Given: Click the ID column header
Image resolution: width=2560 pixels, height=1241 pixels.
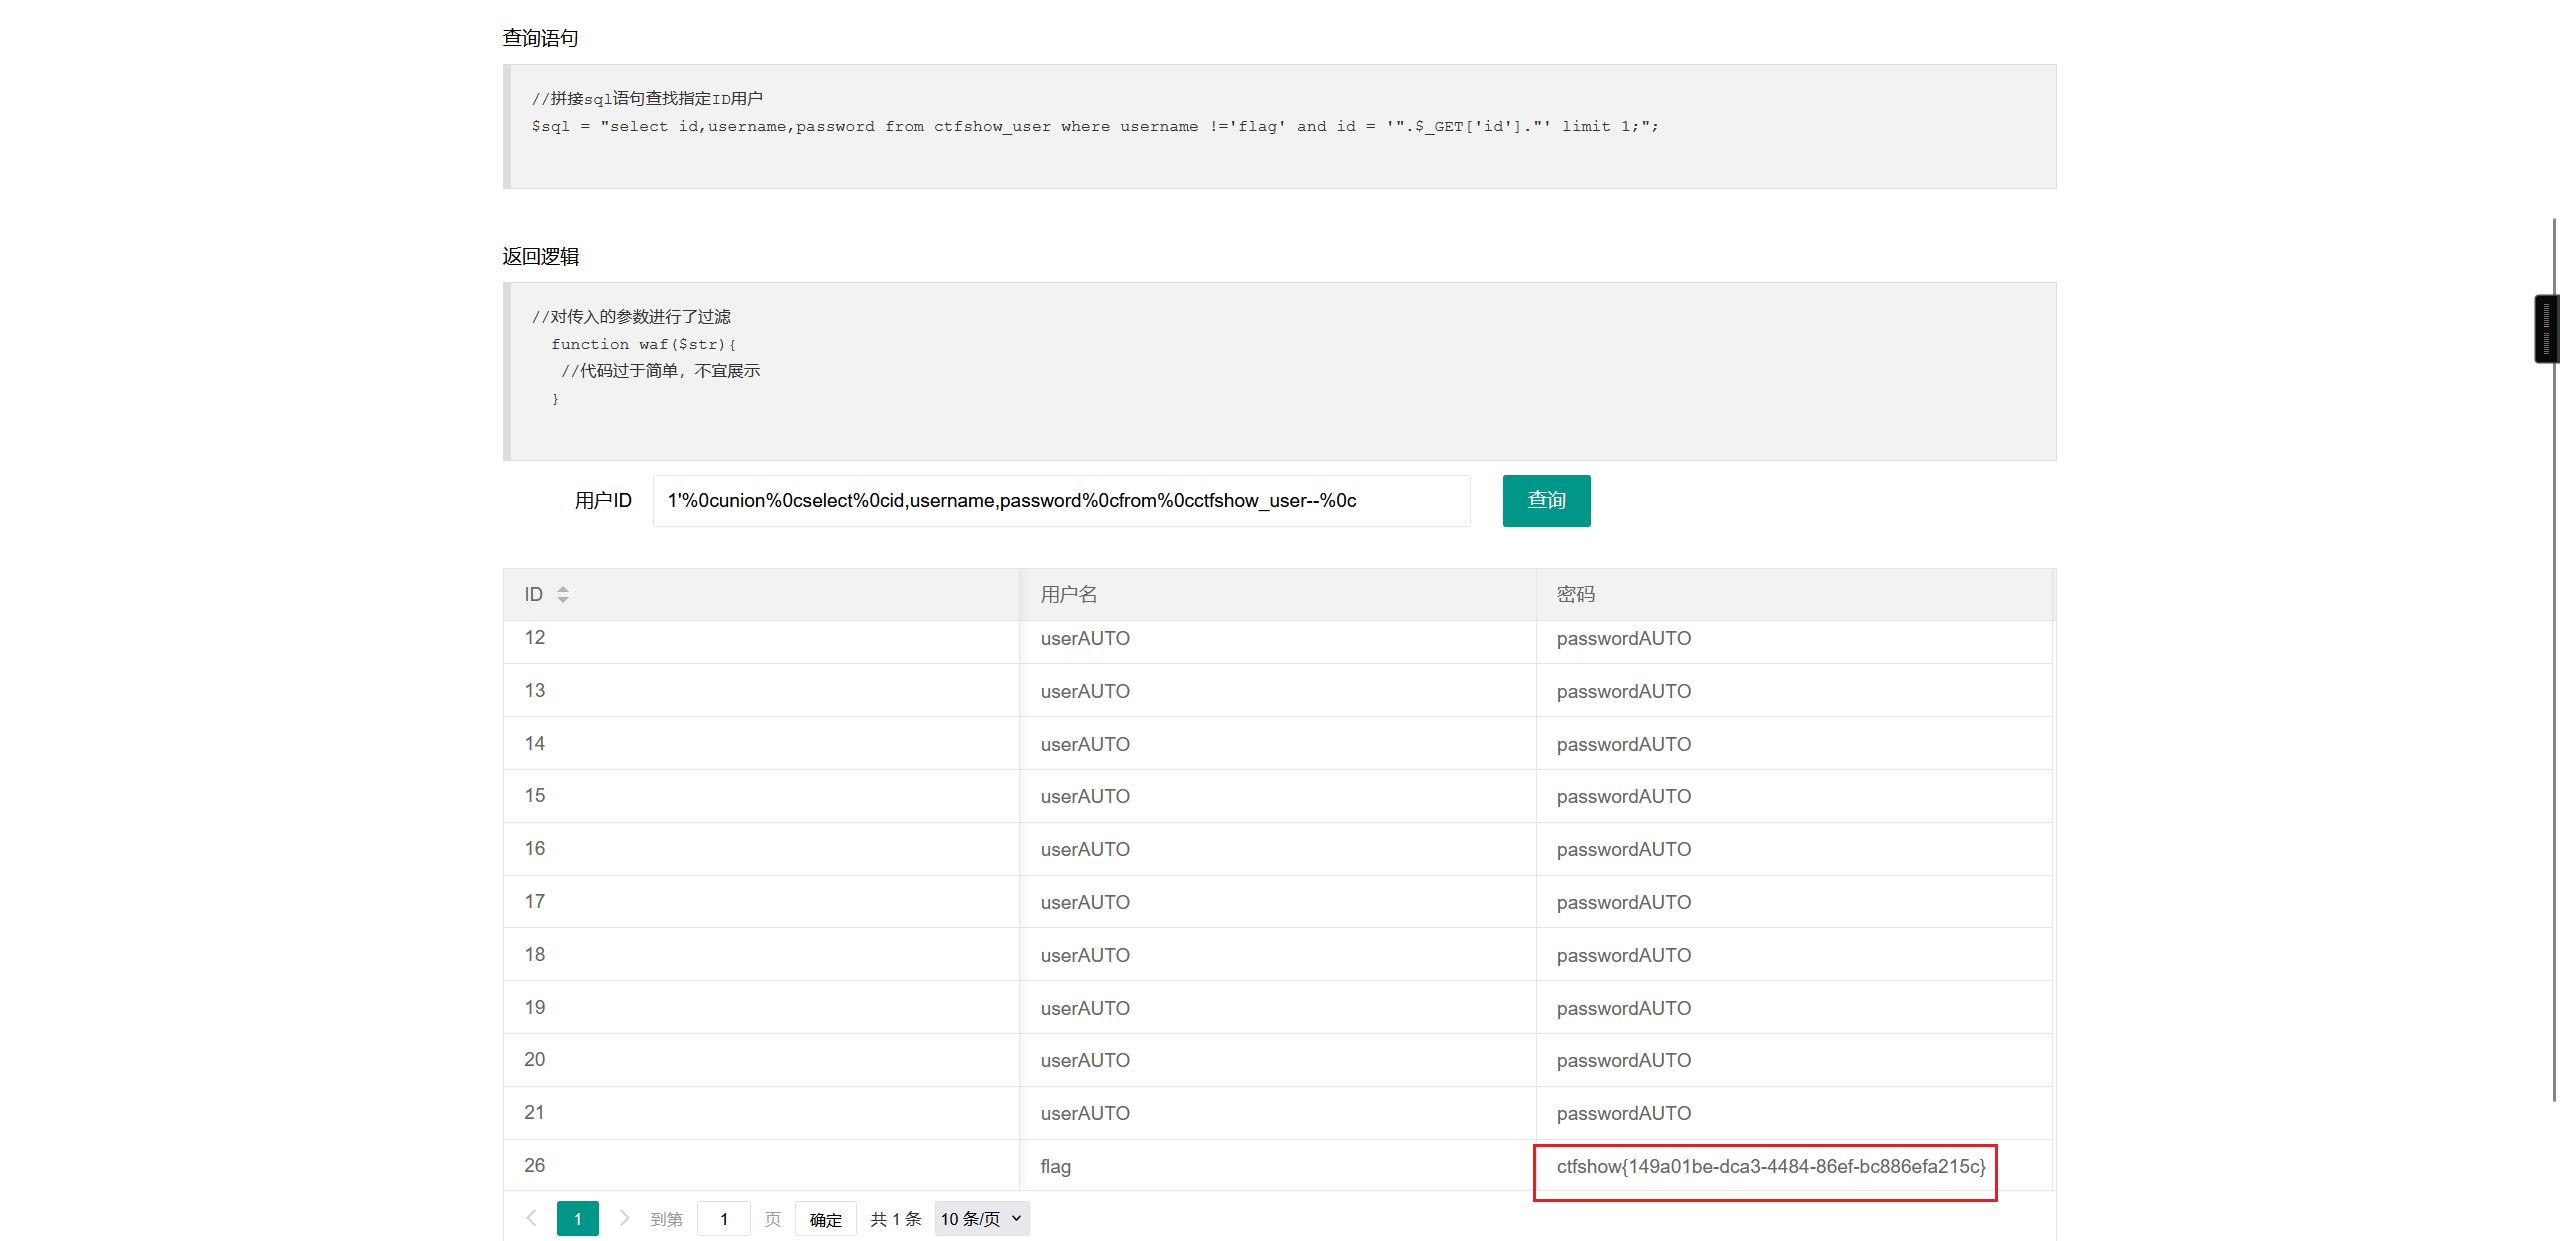Looking at the screenshot, I should (533, 594).
